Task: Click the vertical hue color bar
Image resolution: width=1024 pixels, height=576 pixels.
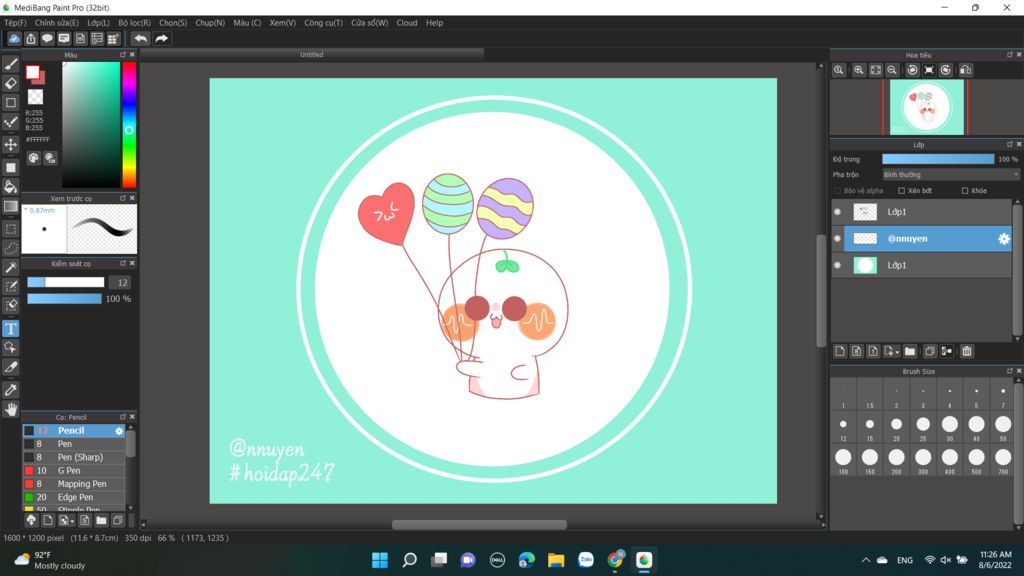Action: [x=129, y=125]
